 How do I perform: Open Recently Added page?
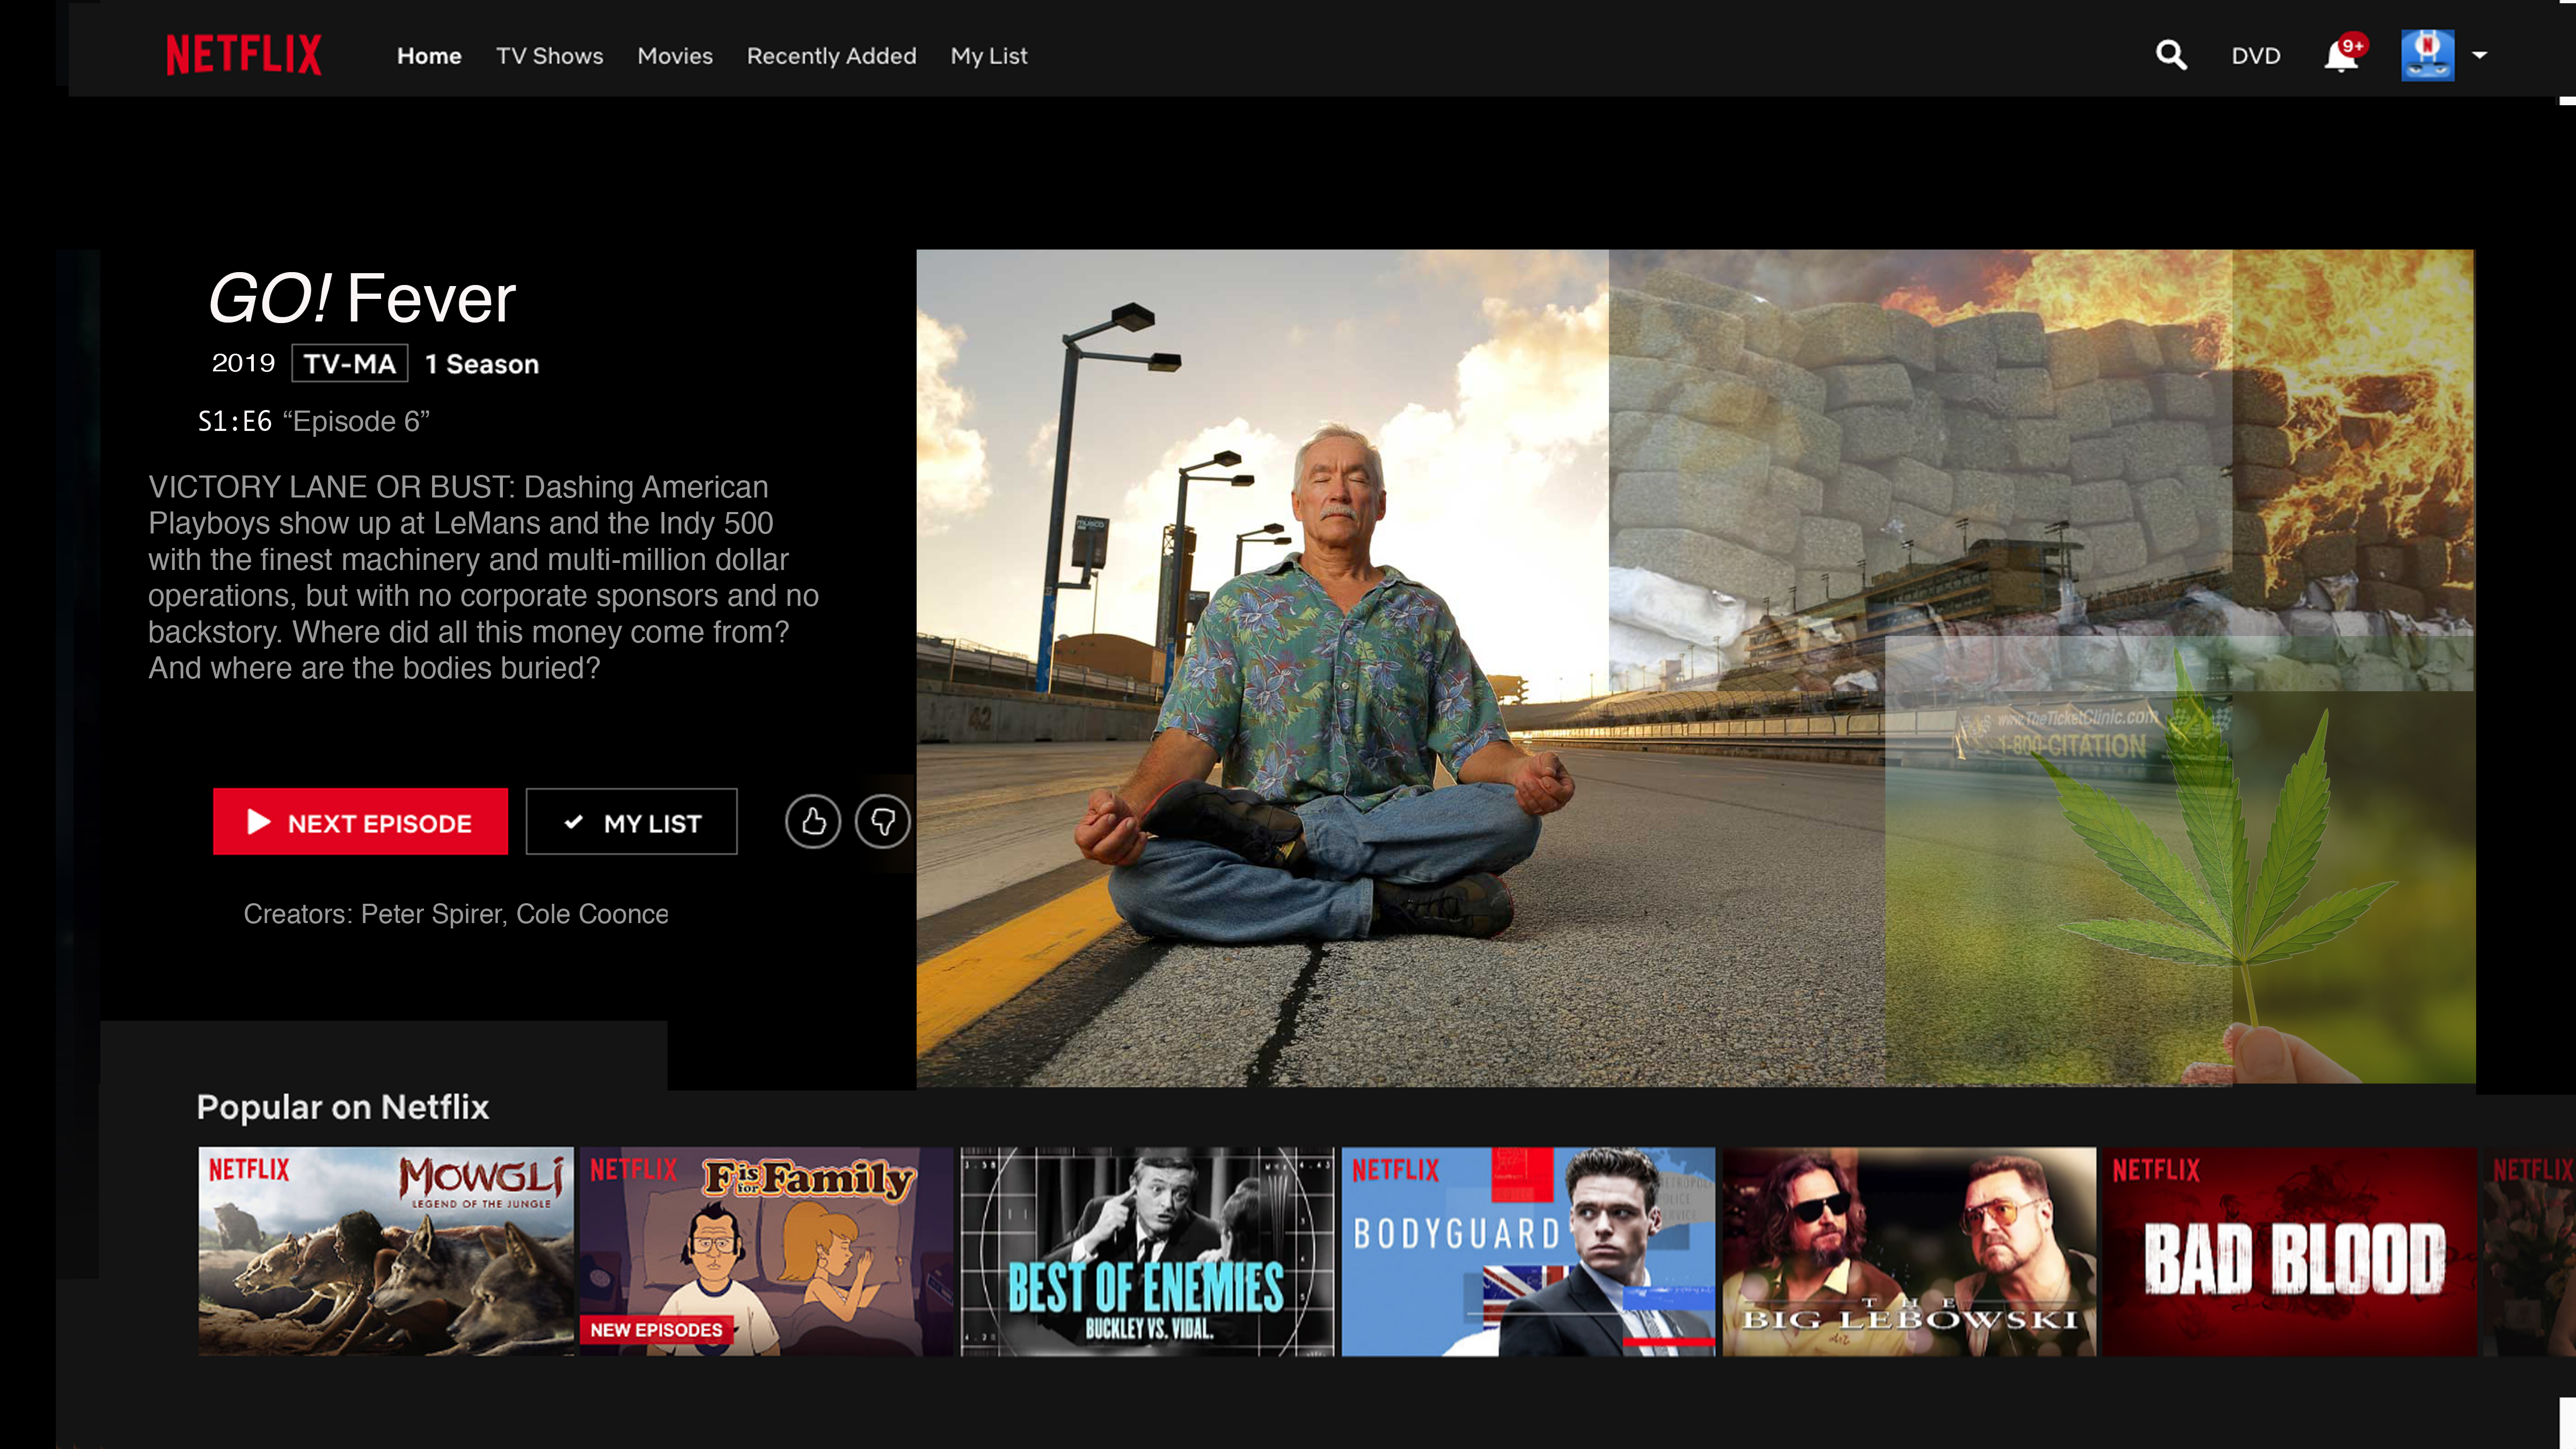[x=831, y=56]
